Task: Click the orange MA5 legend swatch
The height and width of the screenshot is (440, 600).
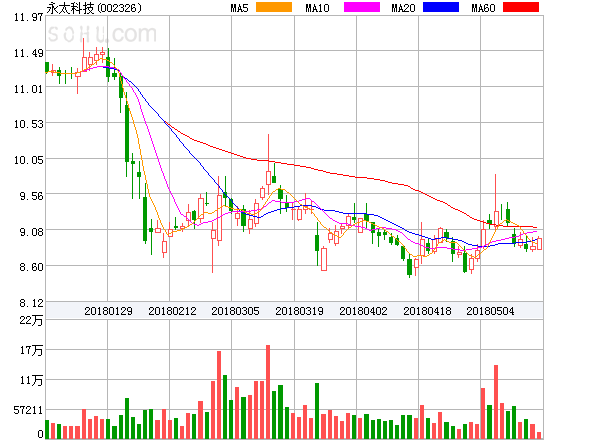Action: point(274,7)
